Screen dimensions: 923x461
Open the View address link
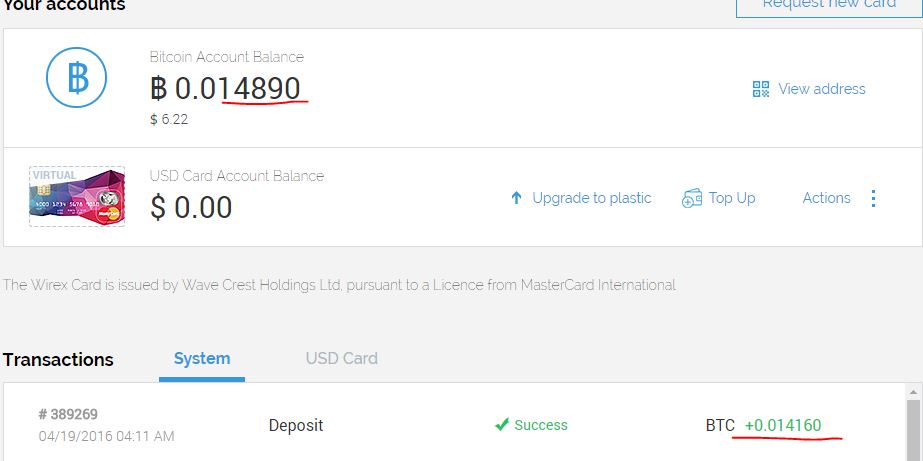(822, 89)
